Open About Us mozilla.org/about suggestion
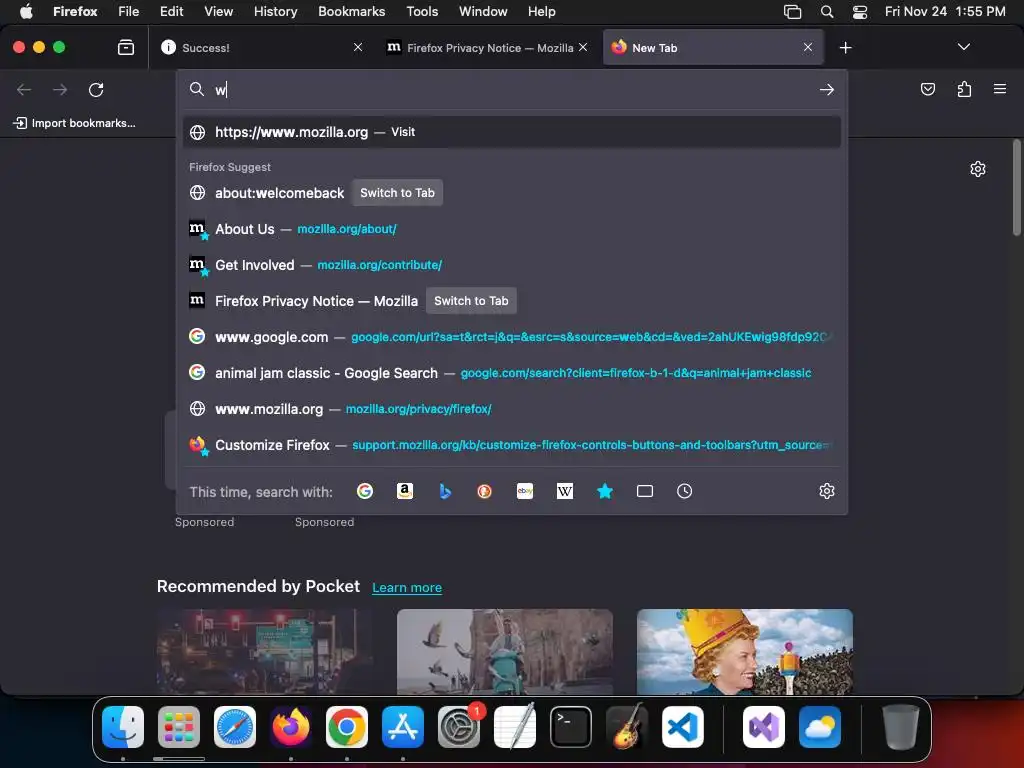 point(512,229)
